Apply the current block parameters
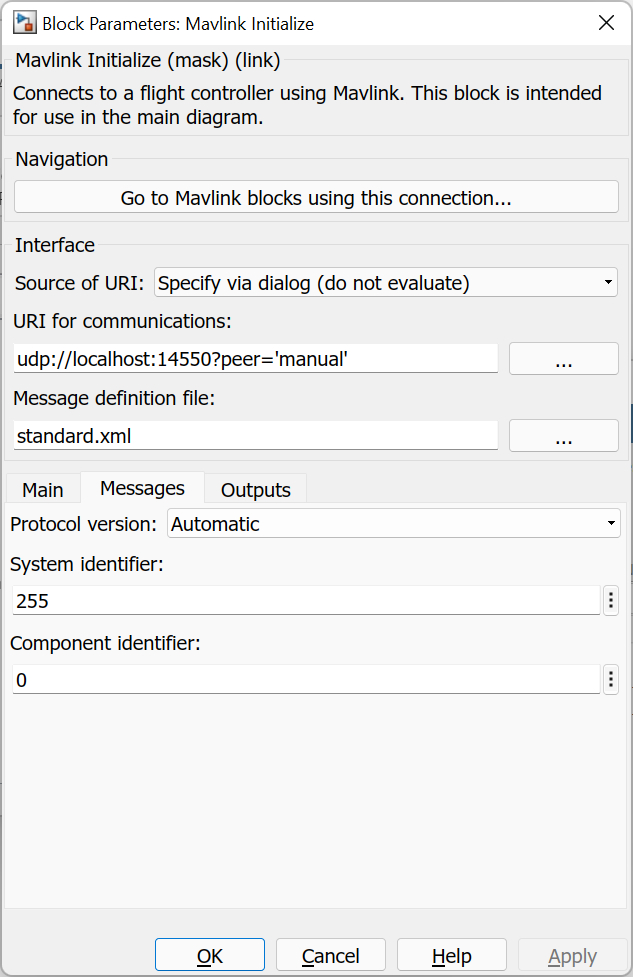This screenshot has width=633, height=977. (x=572, y=955)
